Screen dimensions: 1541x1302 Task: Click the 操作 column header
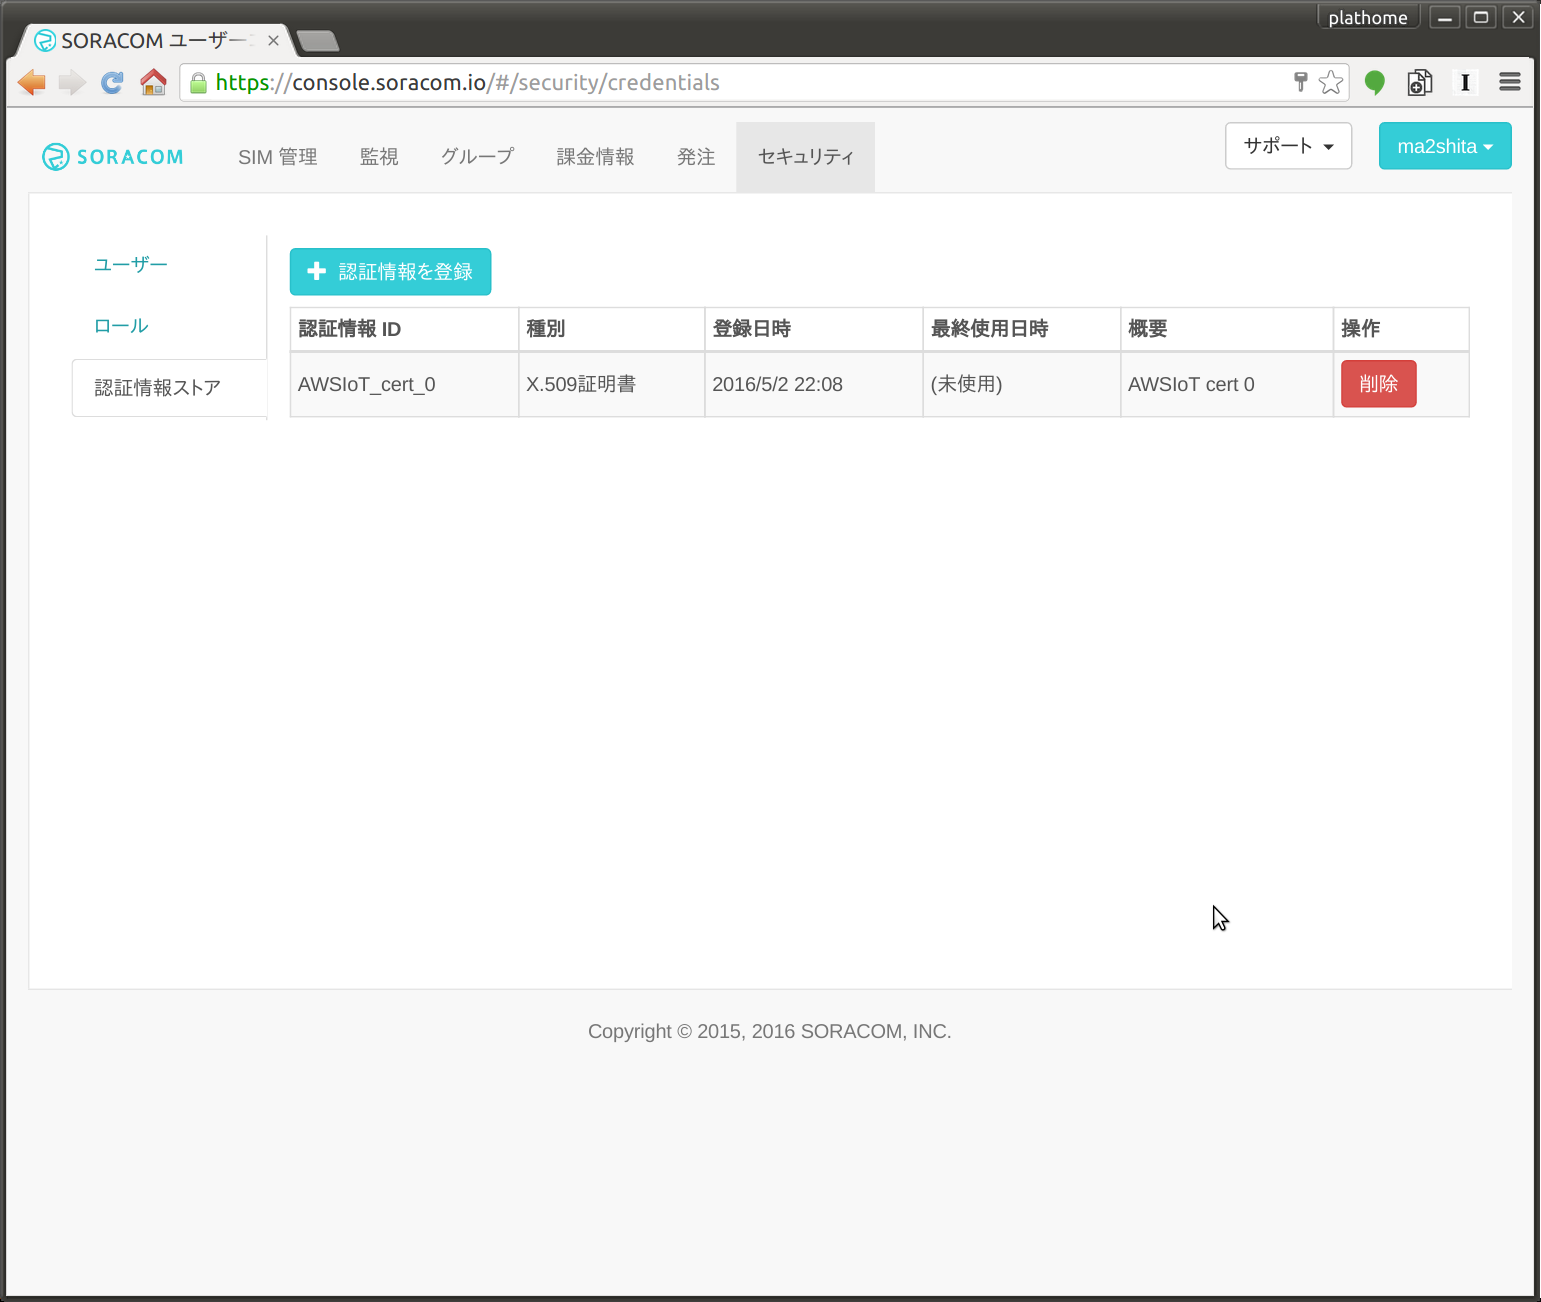[1401, 329]
